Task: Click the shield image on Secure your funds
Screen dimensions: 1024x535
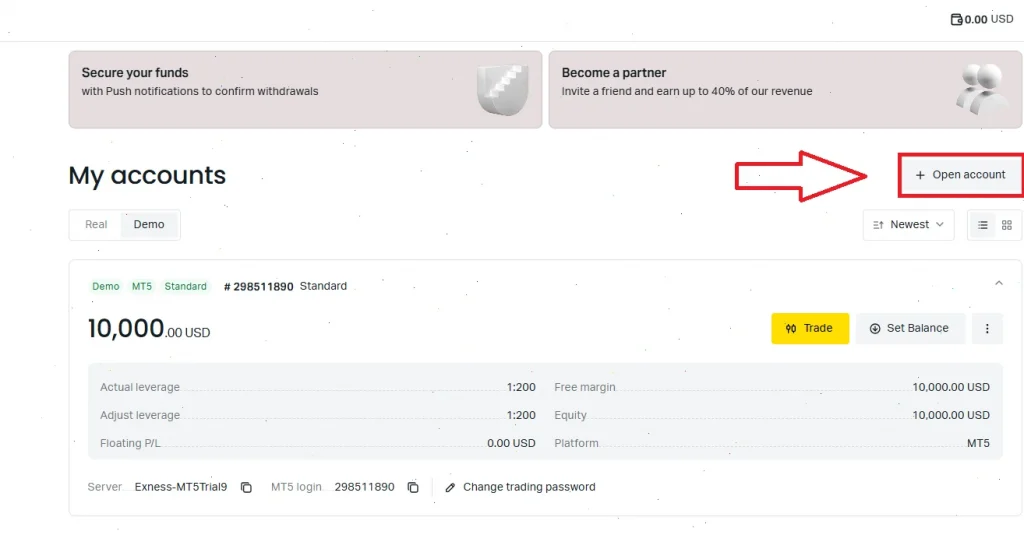Action: tap(502, 89)
